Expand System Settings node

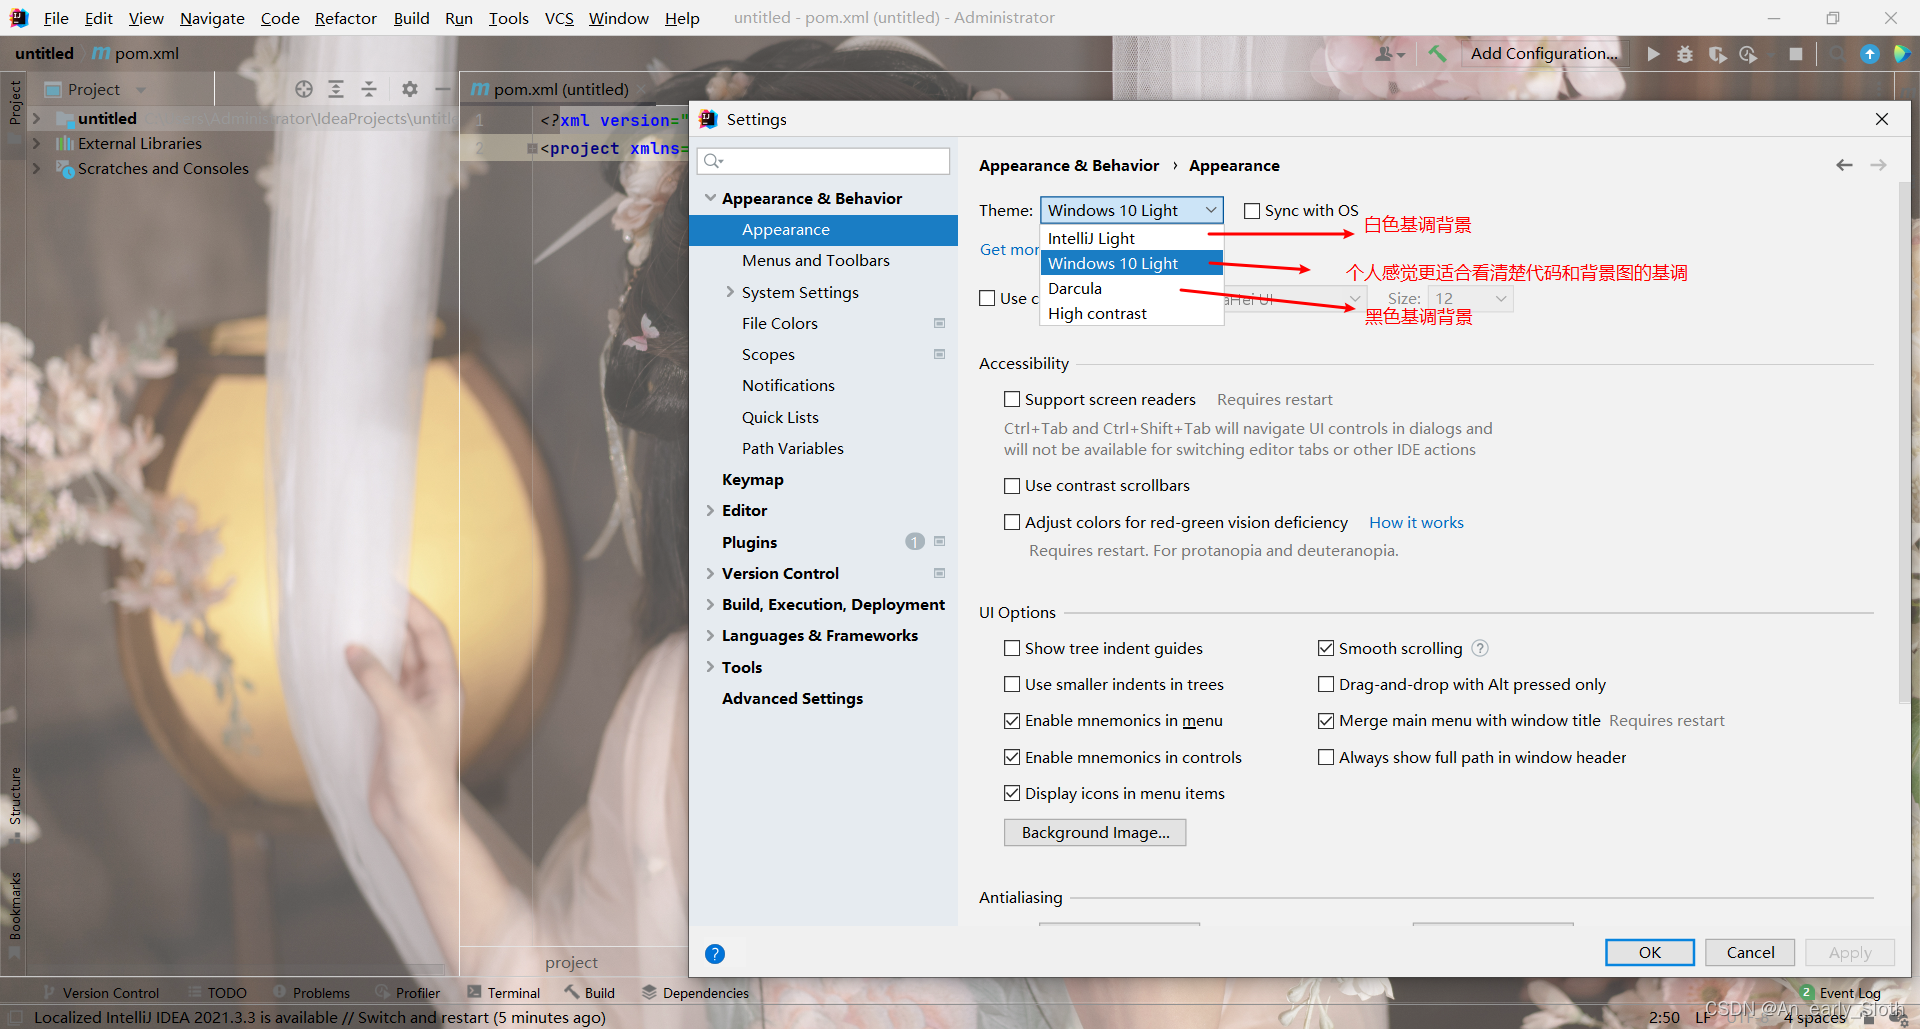click(x=730, y=292)
